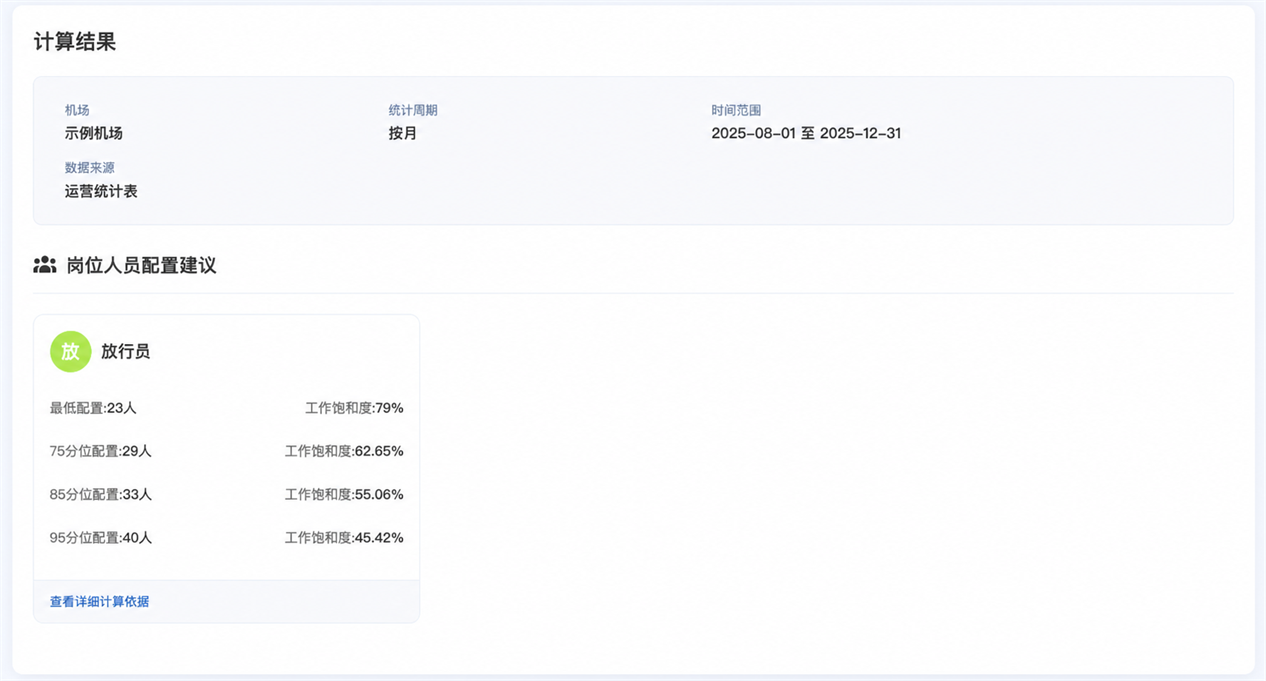Select the 运营统计表 data source value
Viewport: 1266px width, 681px height.
click(101, 191)
